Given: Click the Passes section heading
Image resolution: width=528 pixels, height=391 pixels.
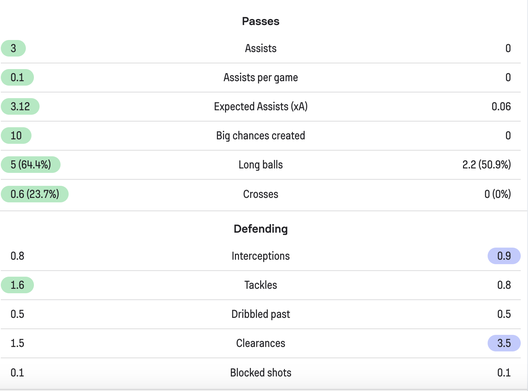Looking at the screenshot, I should [261, 21].
